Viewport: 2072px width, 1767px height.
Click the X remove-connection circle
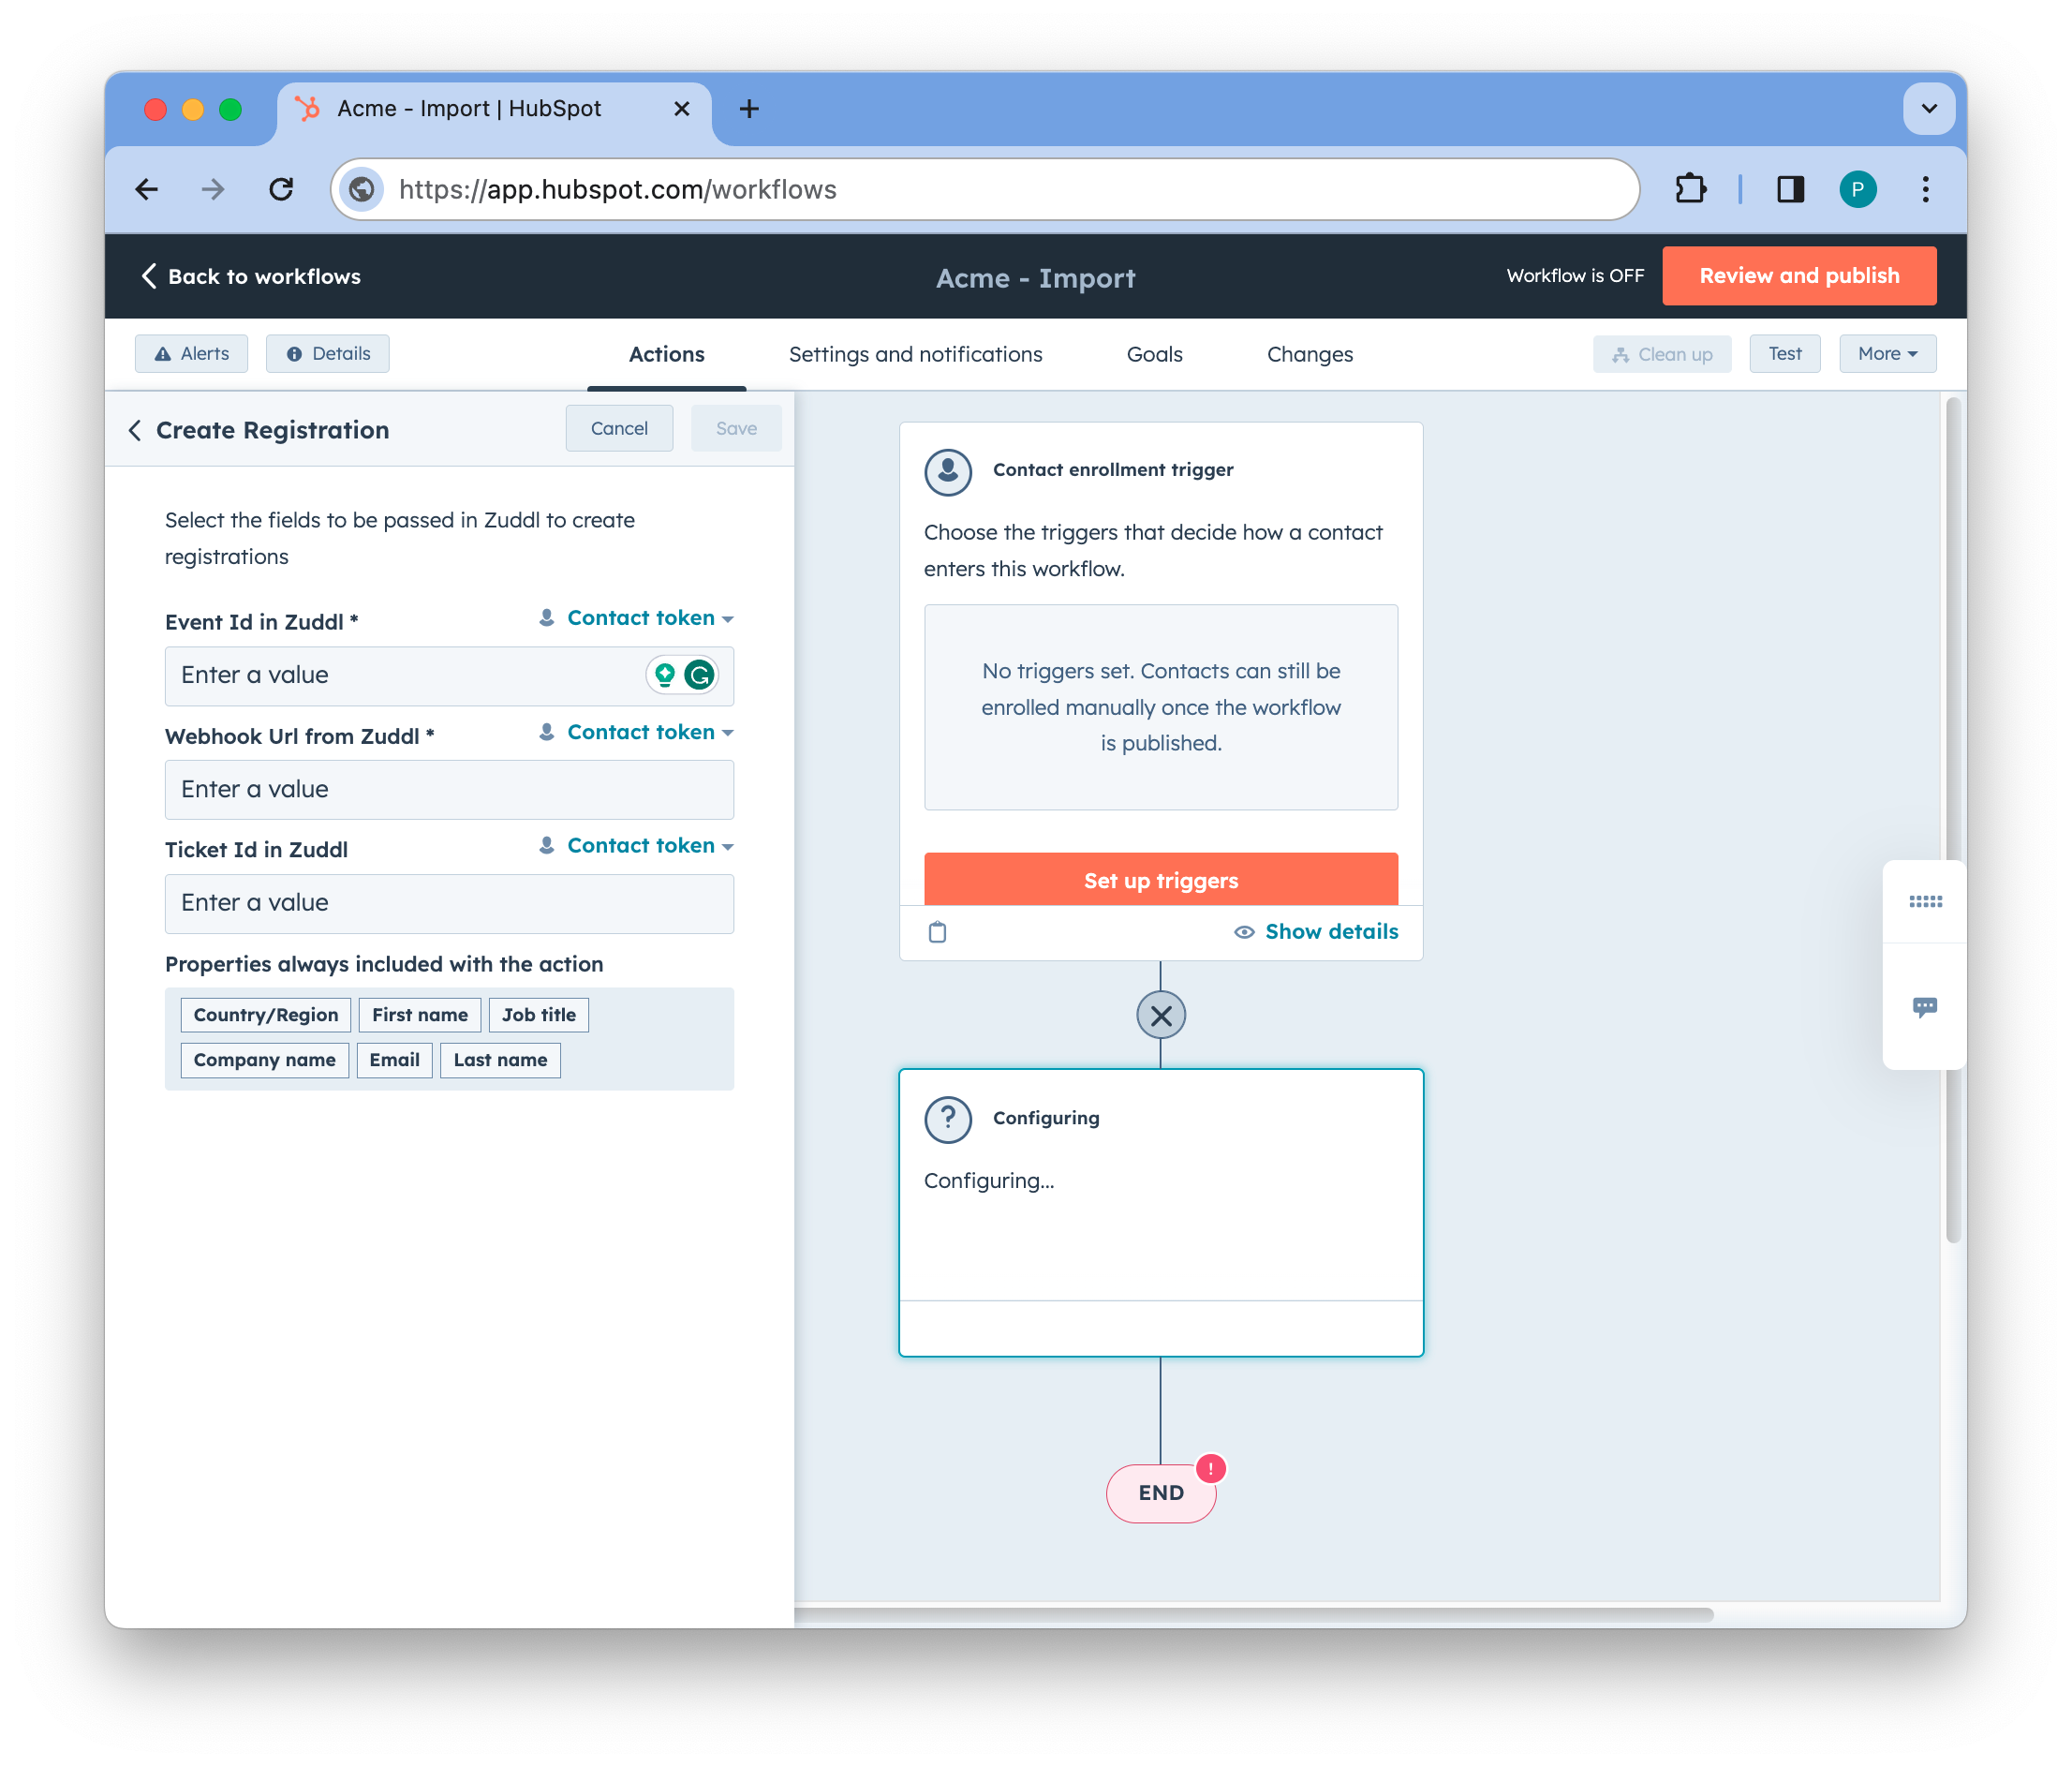pos(1161,1016)
